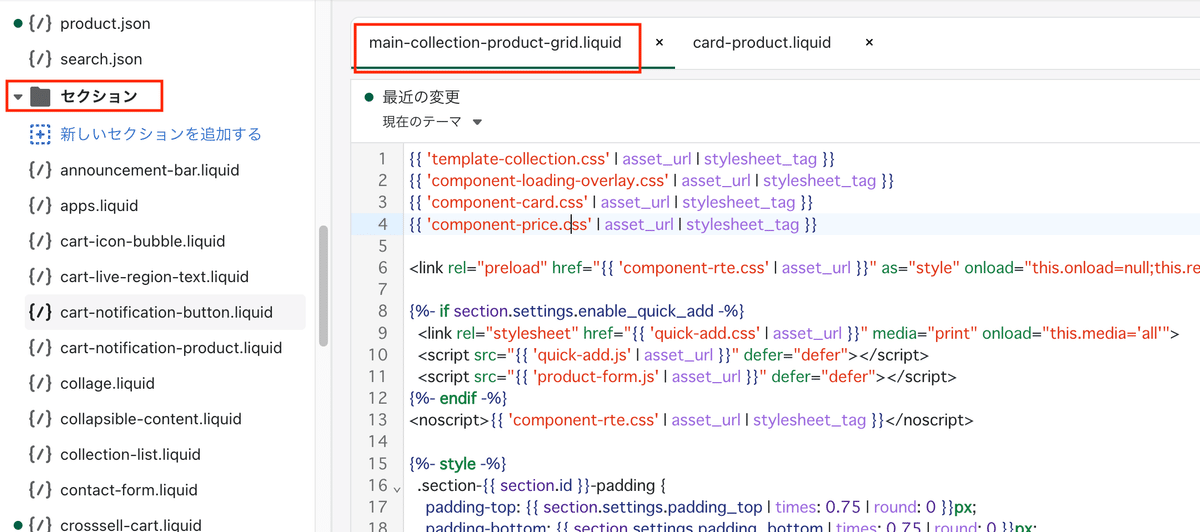Open cart-notification-product.liquid file
1200x532 pixels.
[171, 348]
